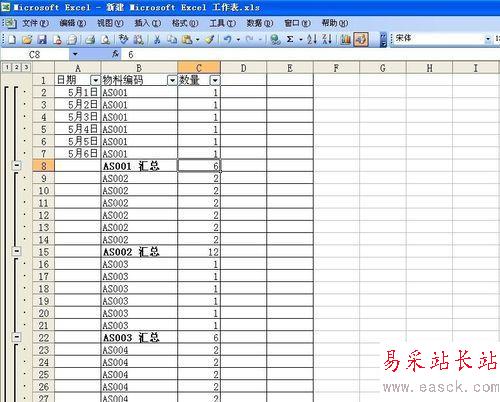Open the 日期 filter dropdown
The width and height of the screenshot is (500, 402).
pos(95,80)
